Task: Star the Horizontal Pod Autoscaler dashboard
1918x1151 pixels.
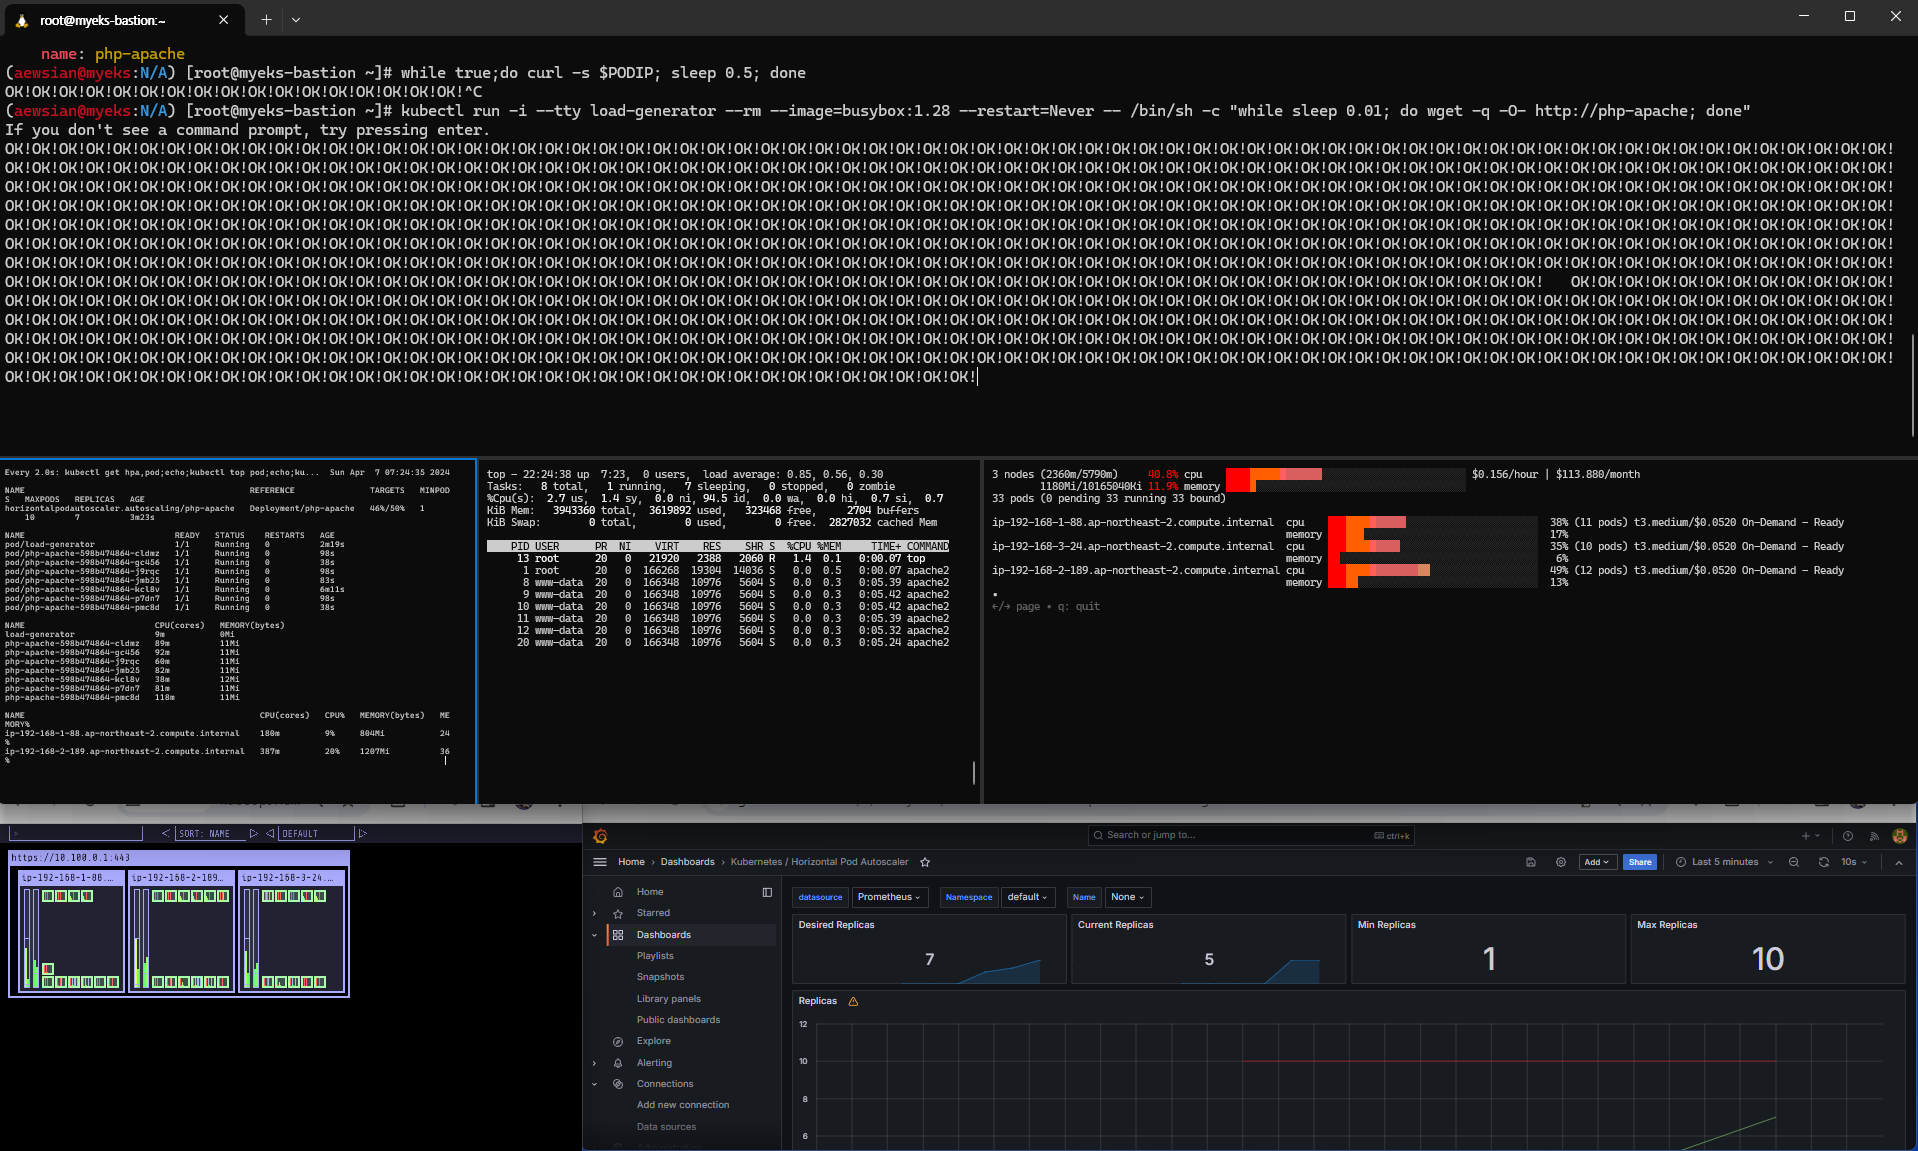Action: point(925,862)
